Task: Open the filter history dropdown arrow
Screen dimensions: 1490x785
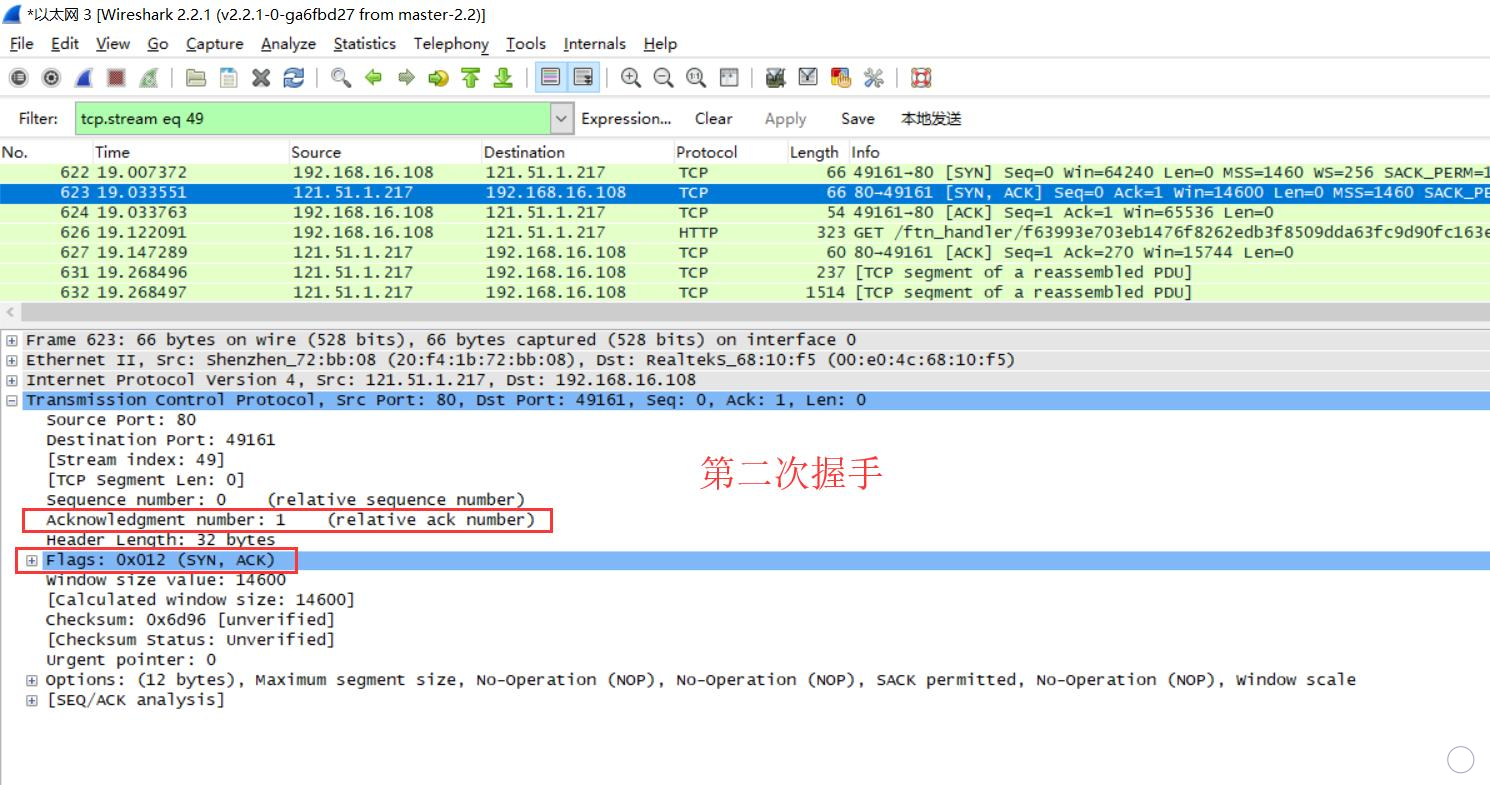Action: [563, 118]
